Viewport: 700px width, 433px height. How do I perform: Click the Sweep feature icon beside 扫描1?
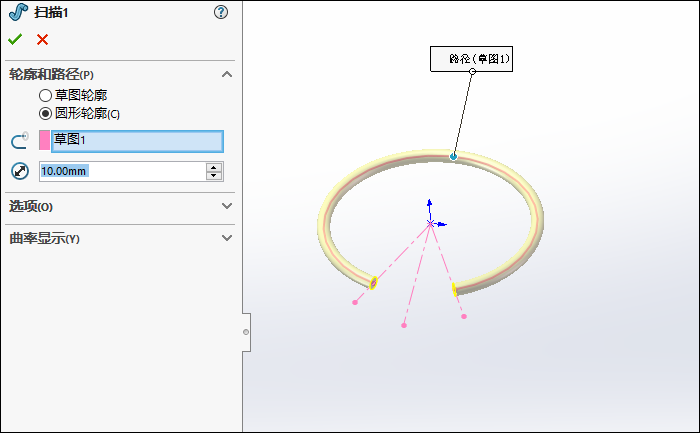click(x=18, y=12)
